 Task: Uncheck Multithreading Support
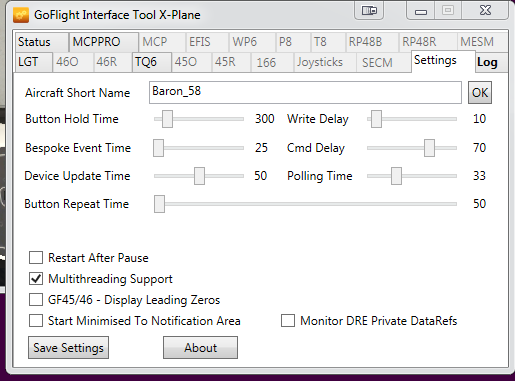[36, 279]
